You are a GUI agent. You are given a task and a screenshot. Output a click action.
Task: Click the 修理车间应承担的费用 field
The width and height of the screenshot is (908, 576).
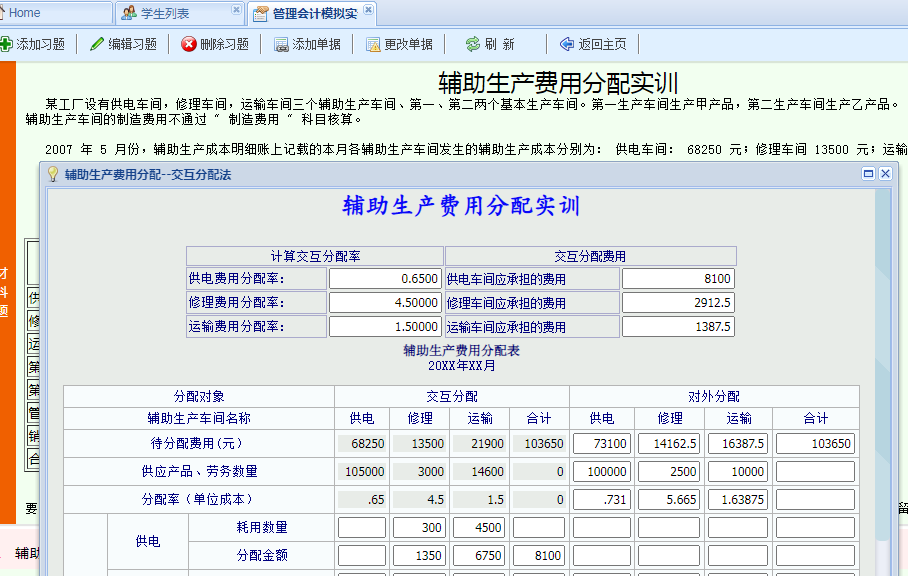[x=678, y=302]
